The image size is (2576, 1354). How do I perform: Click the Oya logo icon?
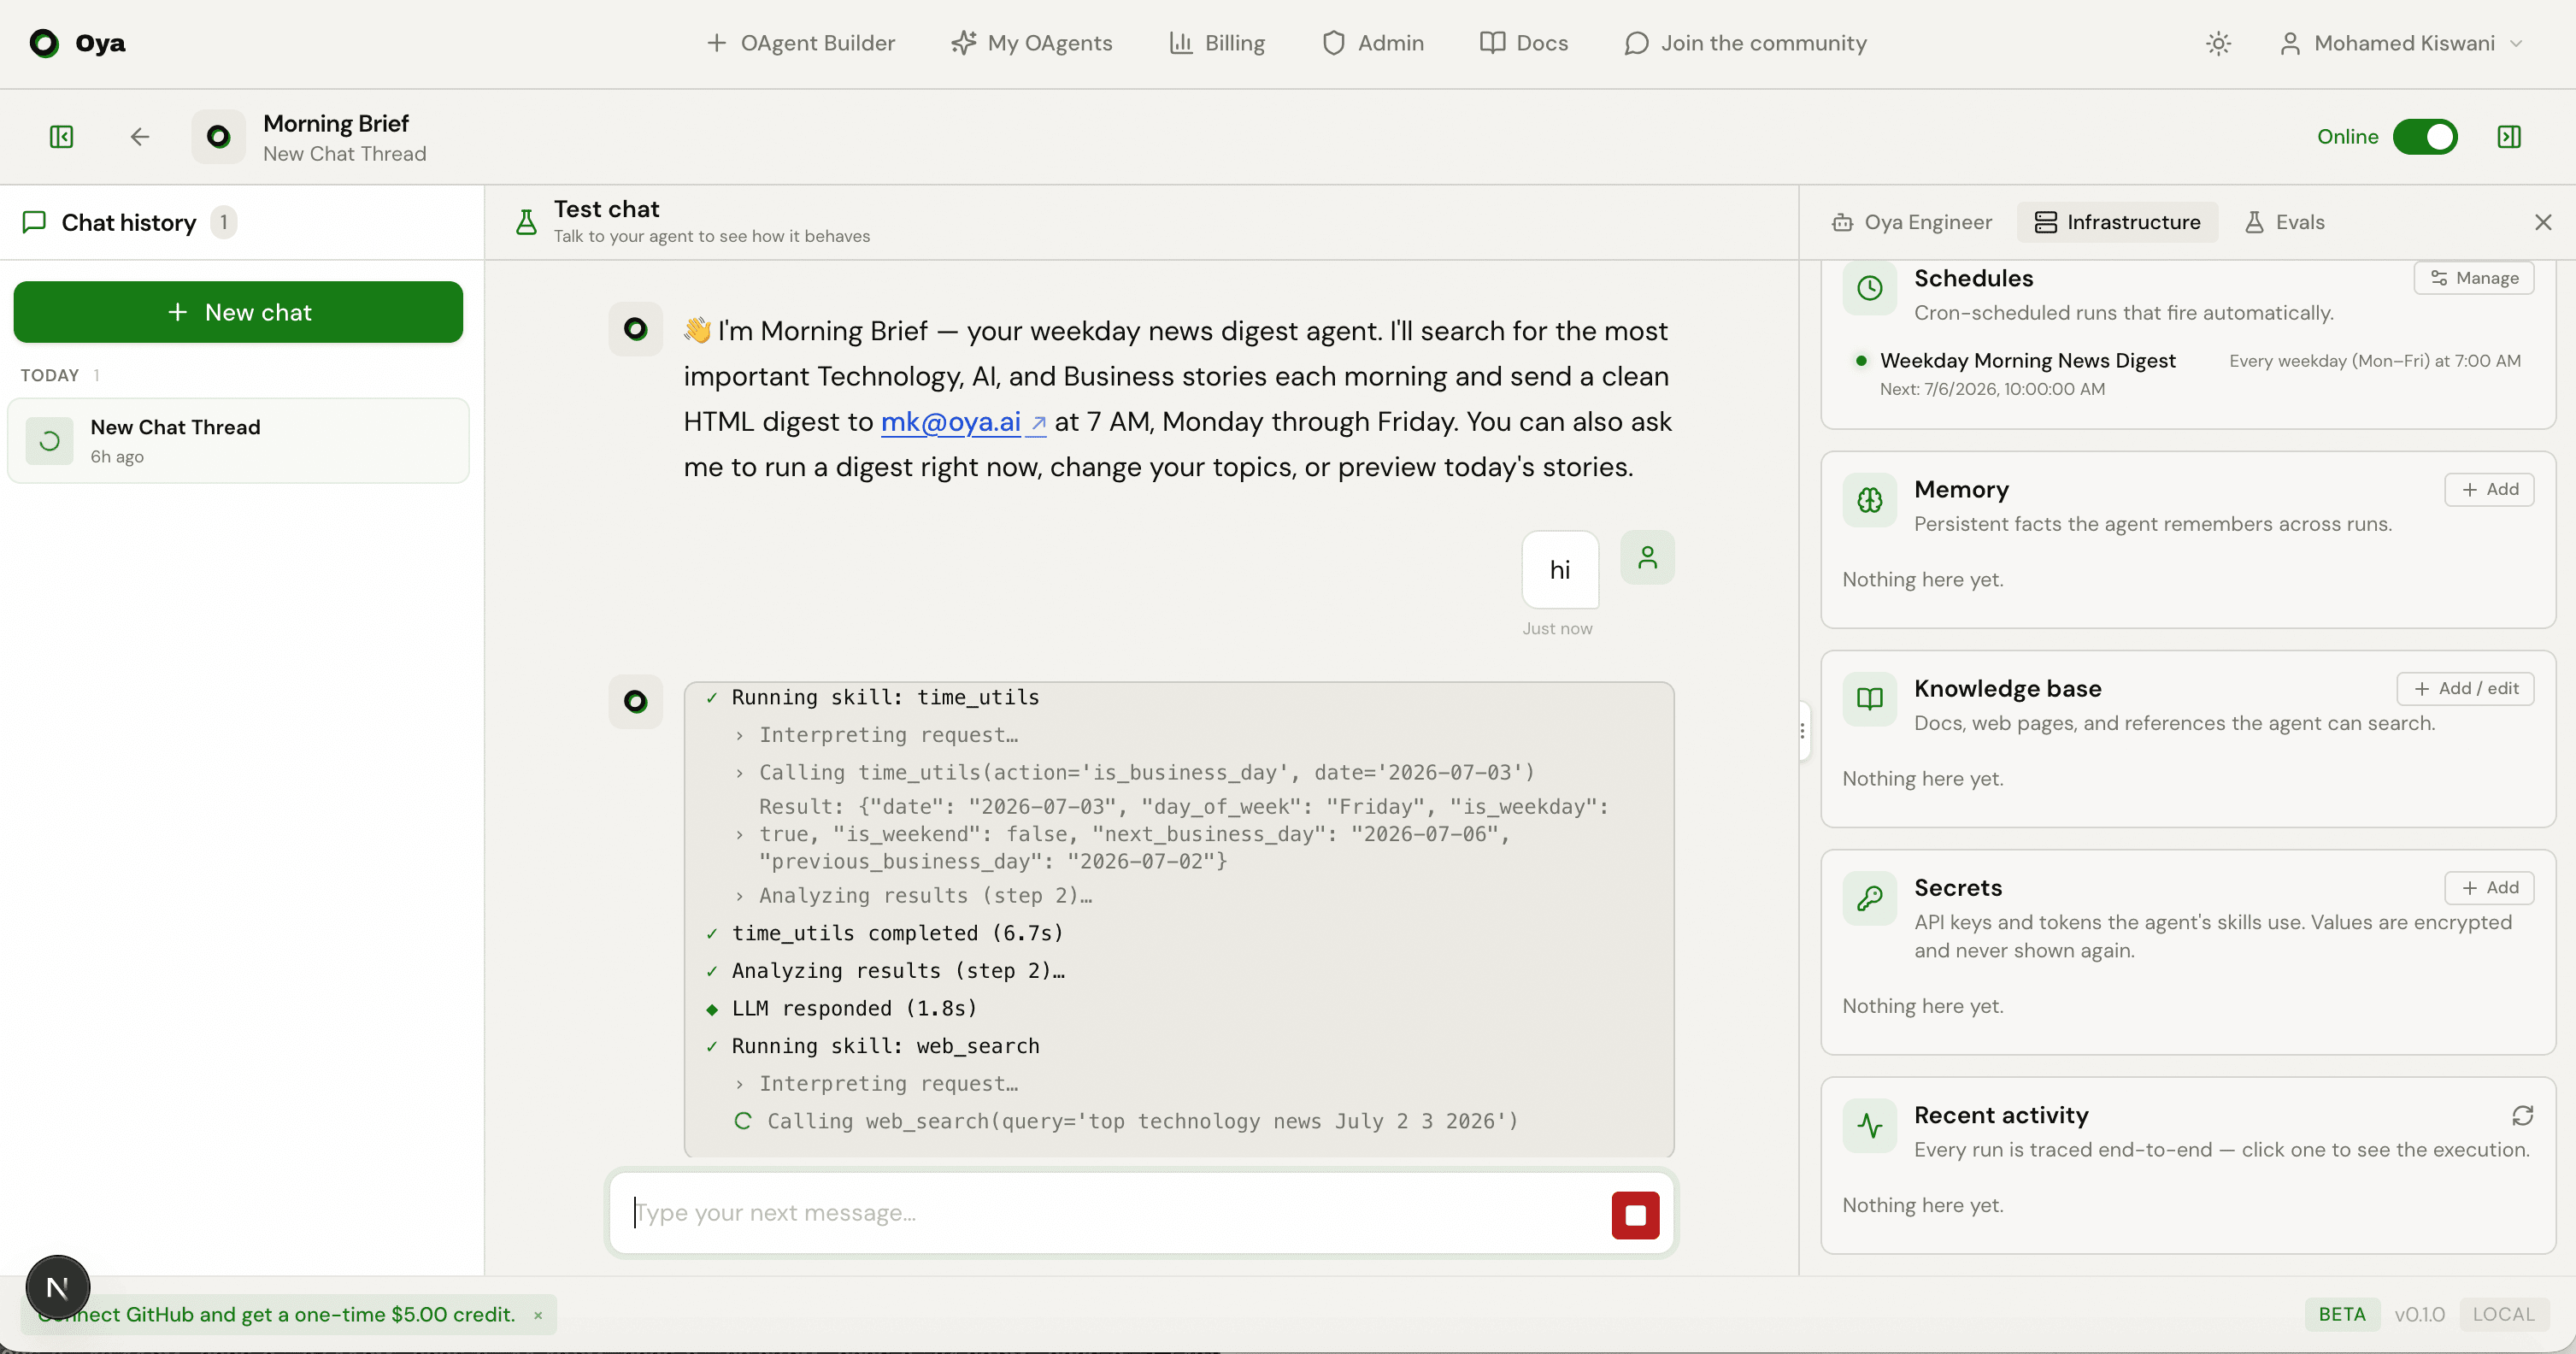coord(44,43)
